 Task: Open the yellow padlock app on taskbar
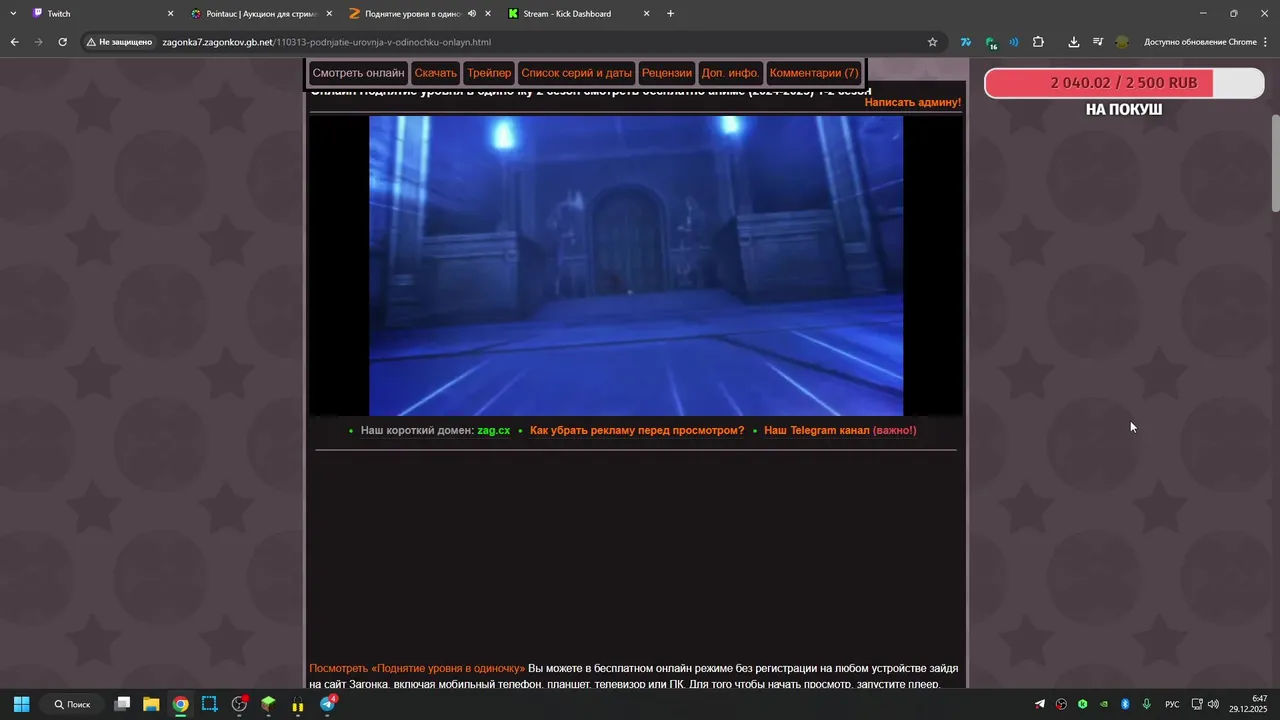click(298, 704)
